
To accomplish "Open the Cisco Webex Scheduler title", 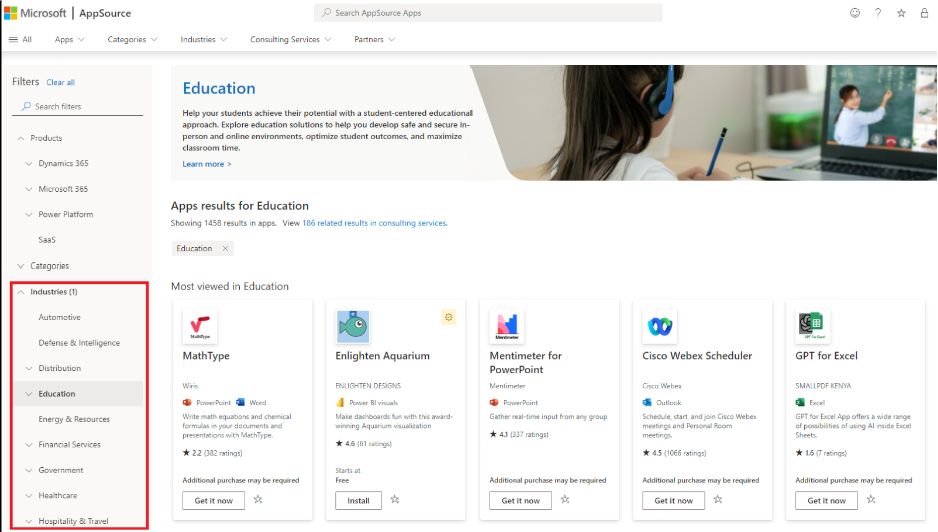I will [x=697, y=355].
